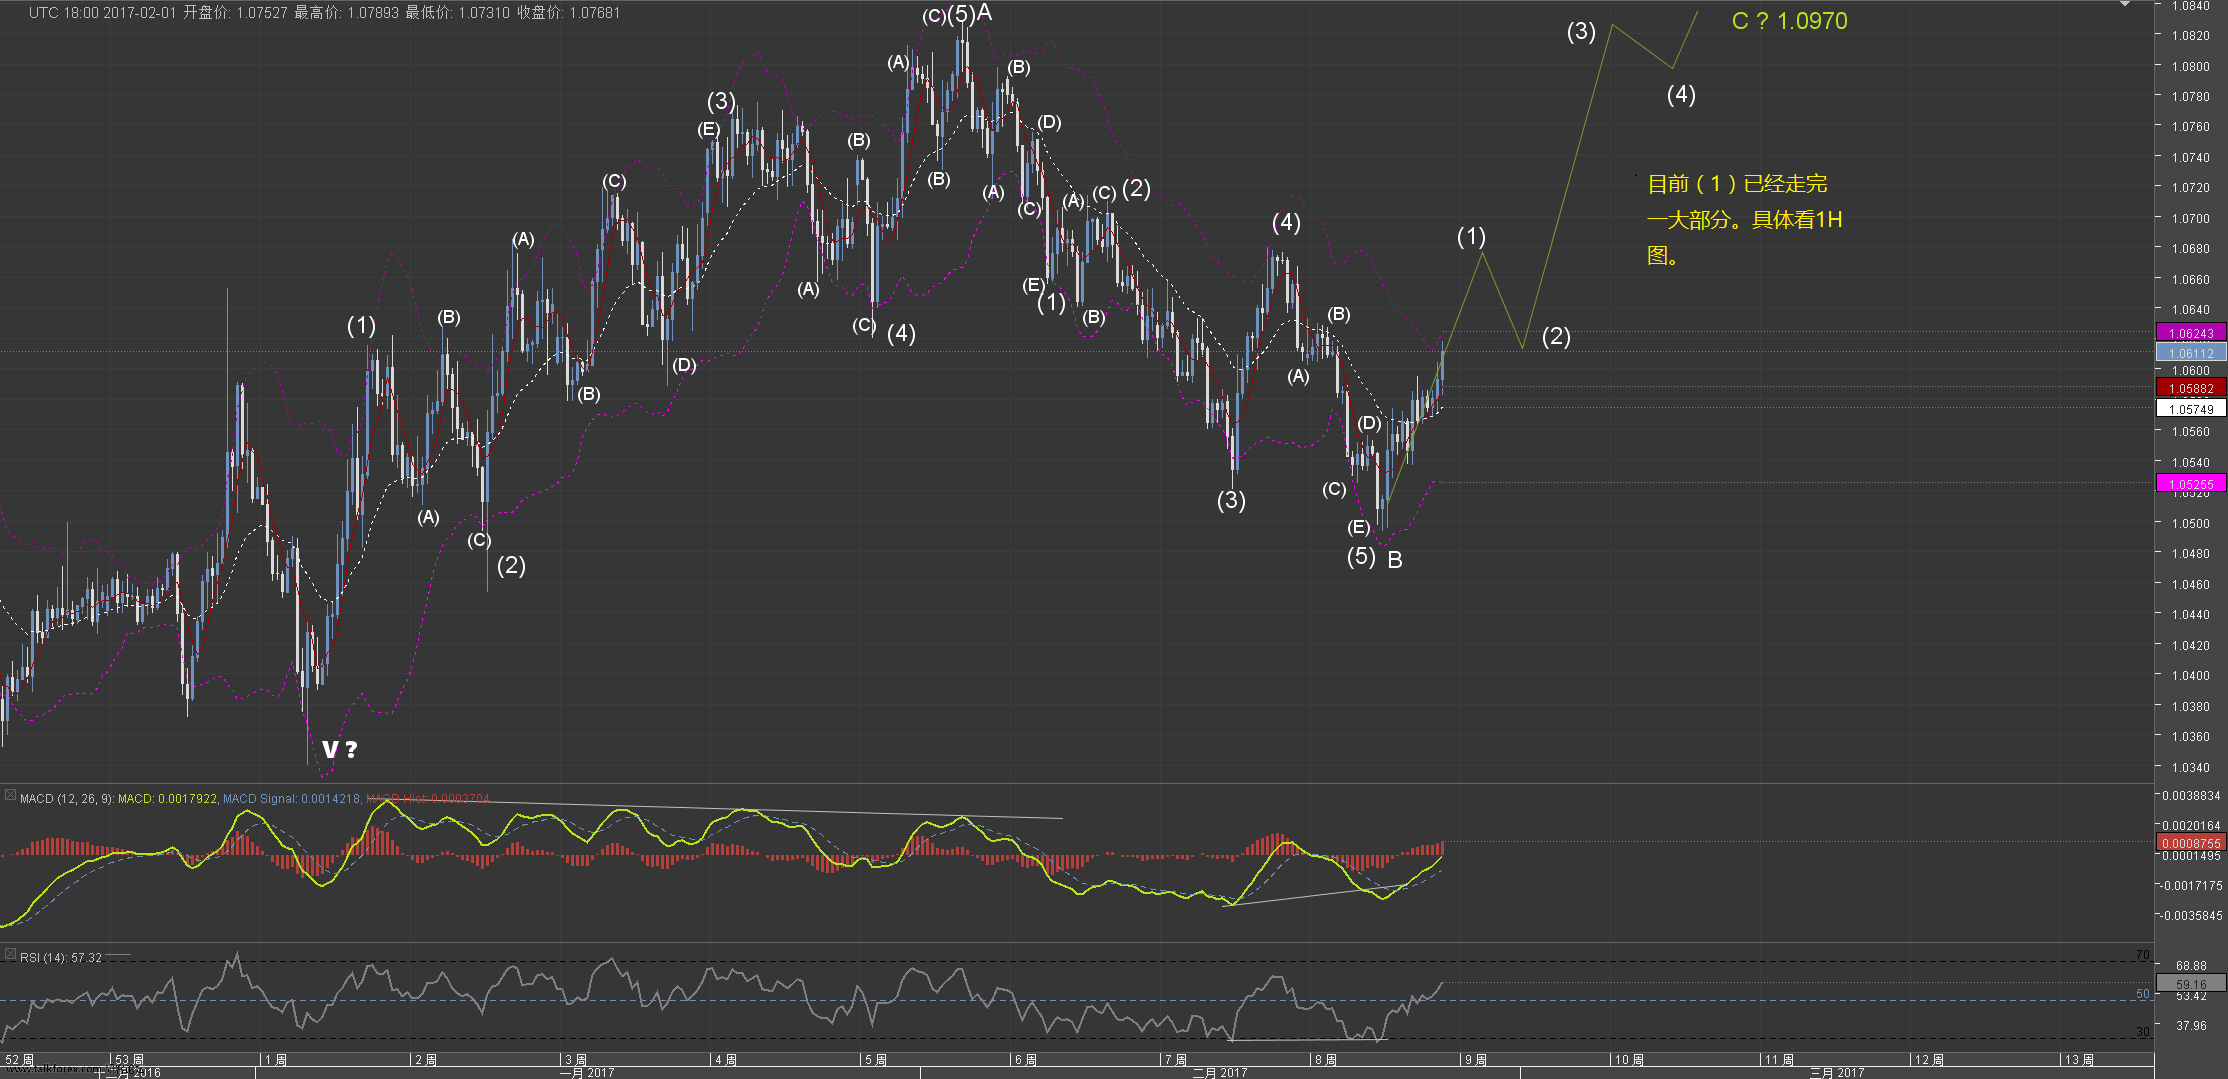This screenshot has height=1079, width=2228.
Task: Select the 'C ? 1.0970' target label
Action: tap(1789, 21)
